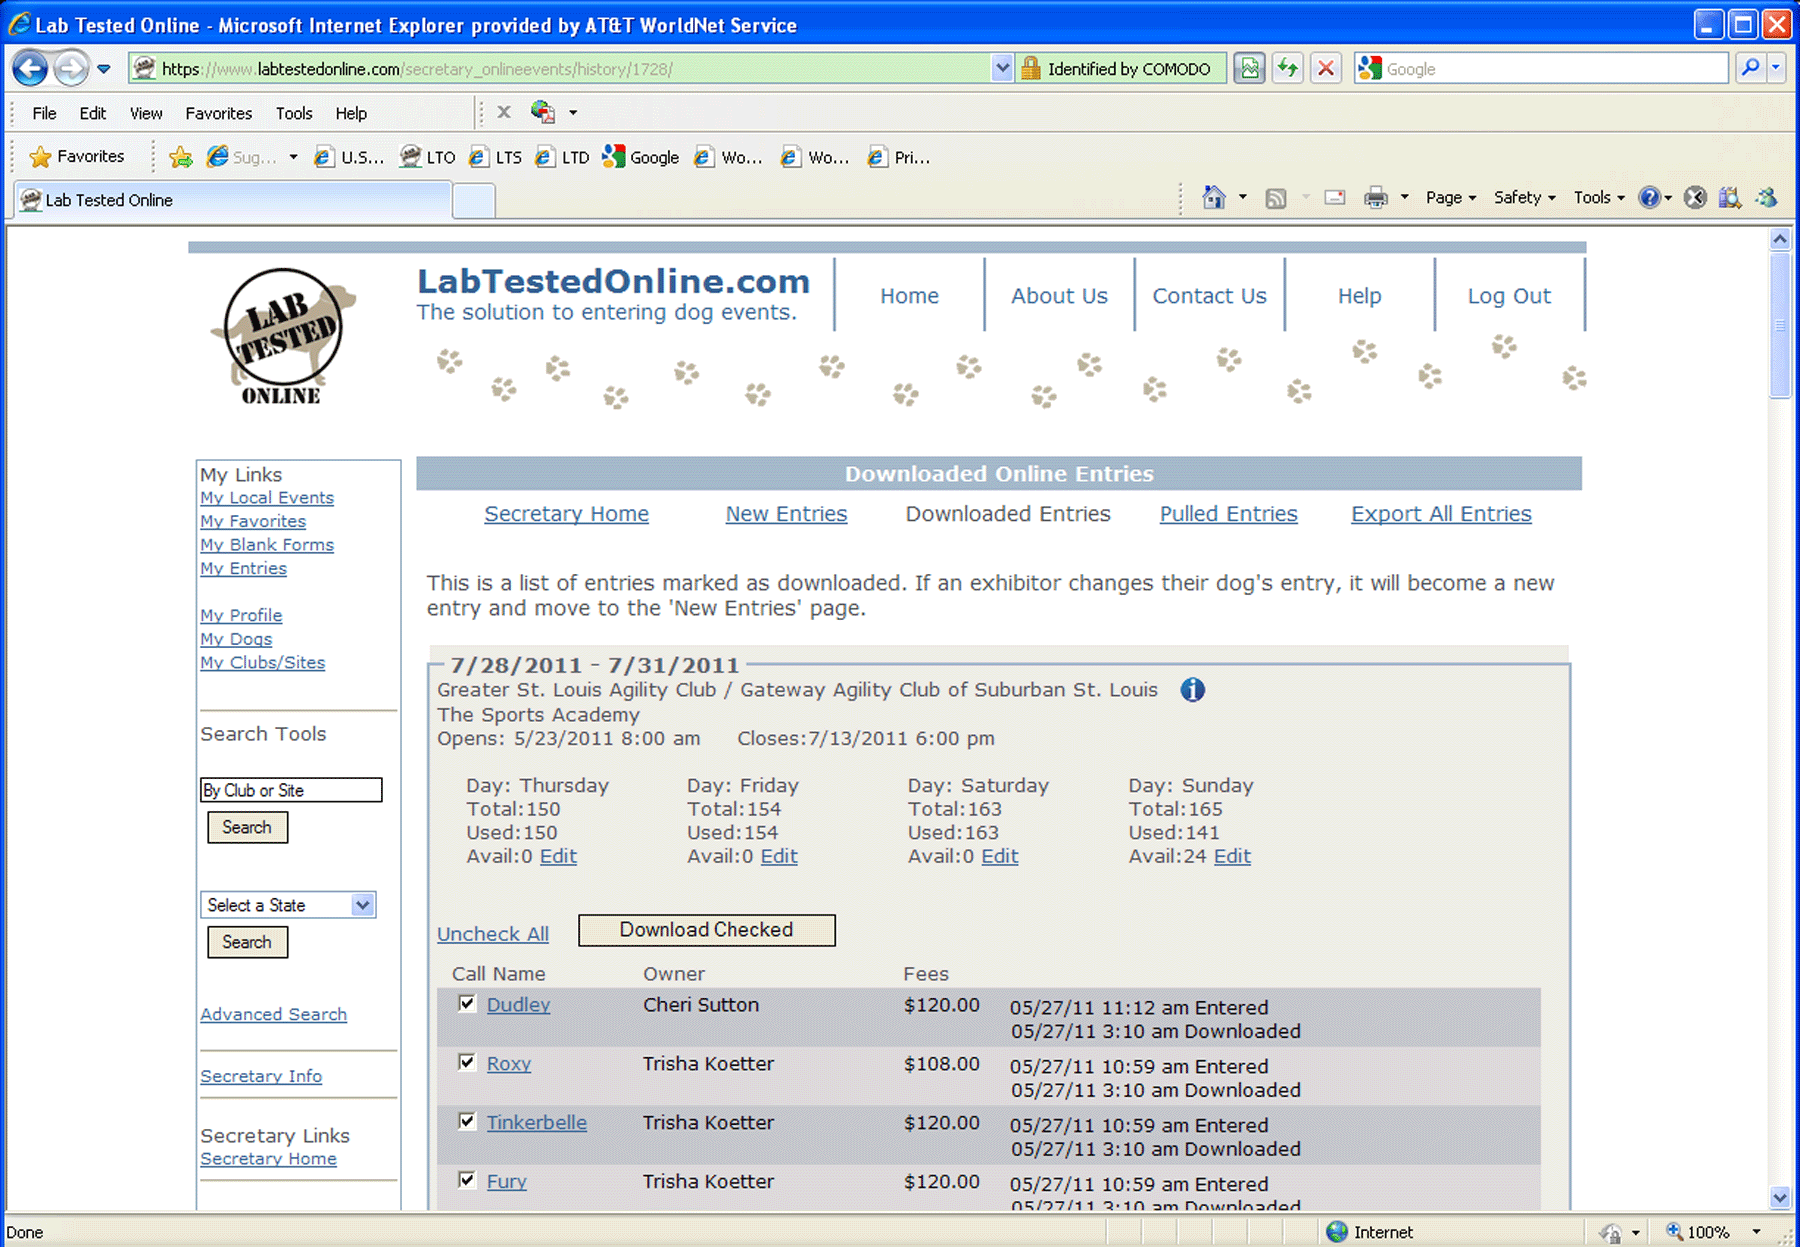Click the Read Mail icon
The image size is (1800, 1247).
tap(1335, 198)
